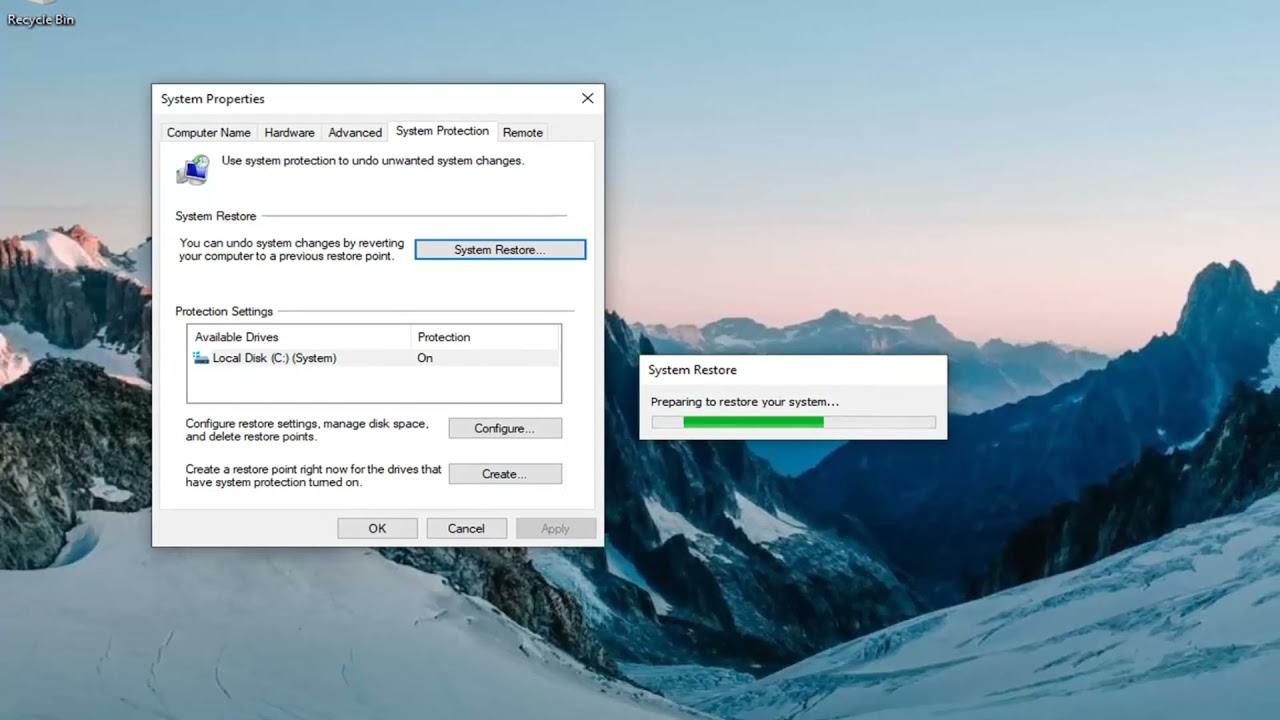The image size is (1280, 720).
Task: Open the Configure... restore settings button
Action: pyautogui.click(x=505, y=428)
